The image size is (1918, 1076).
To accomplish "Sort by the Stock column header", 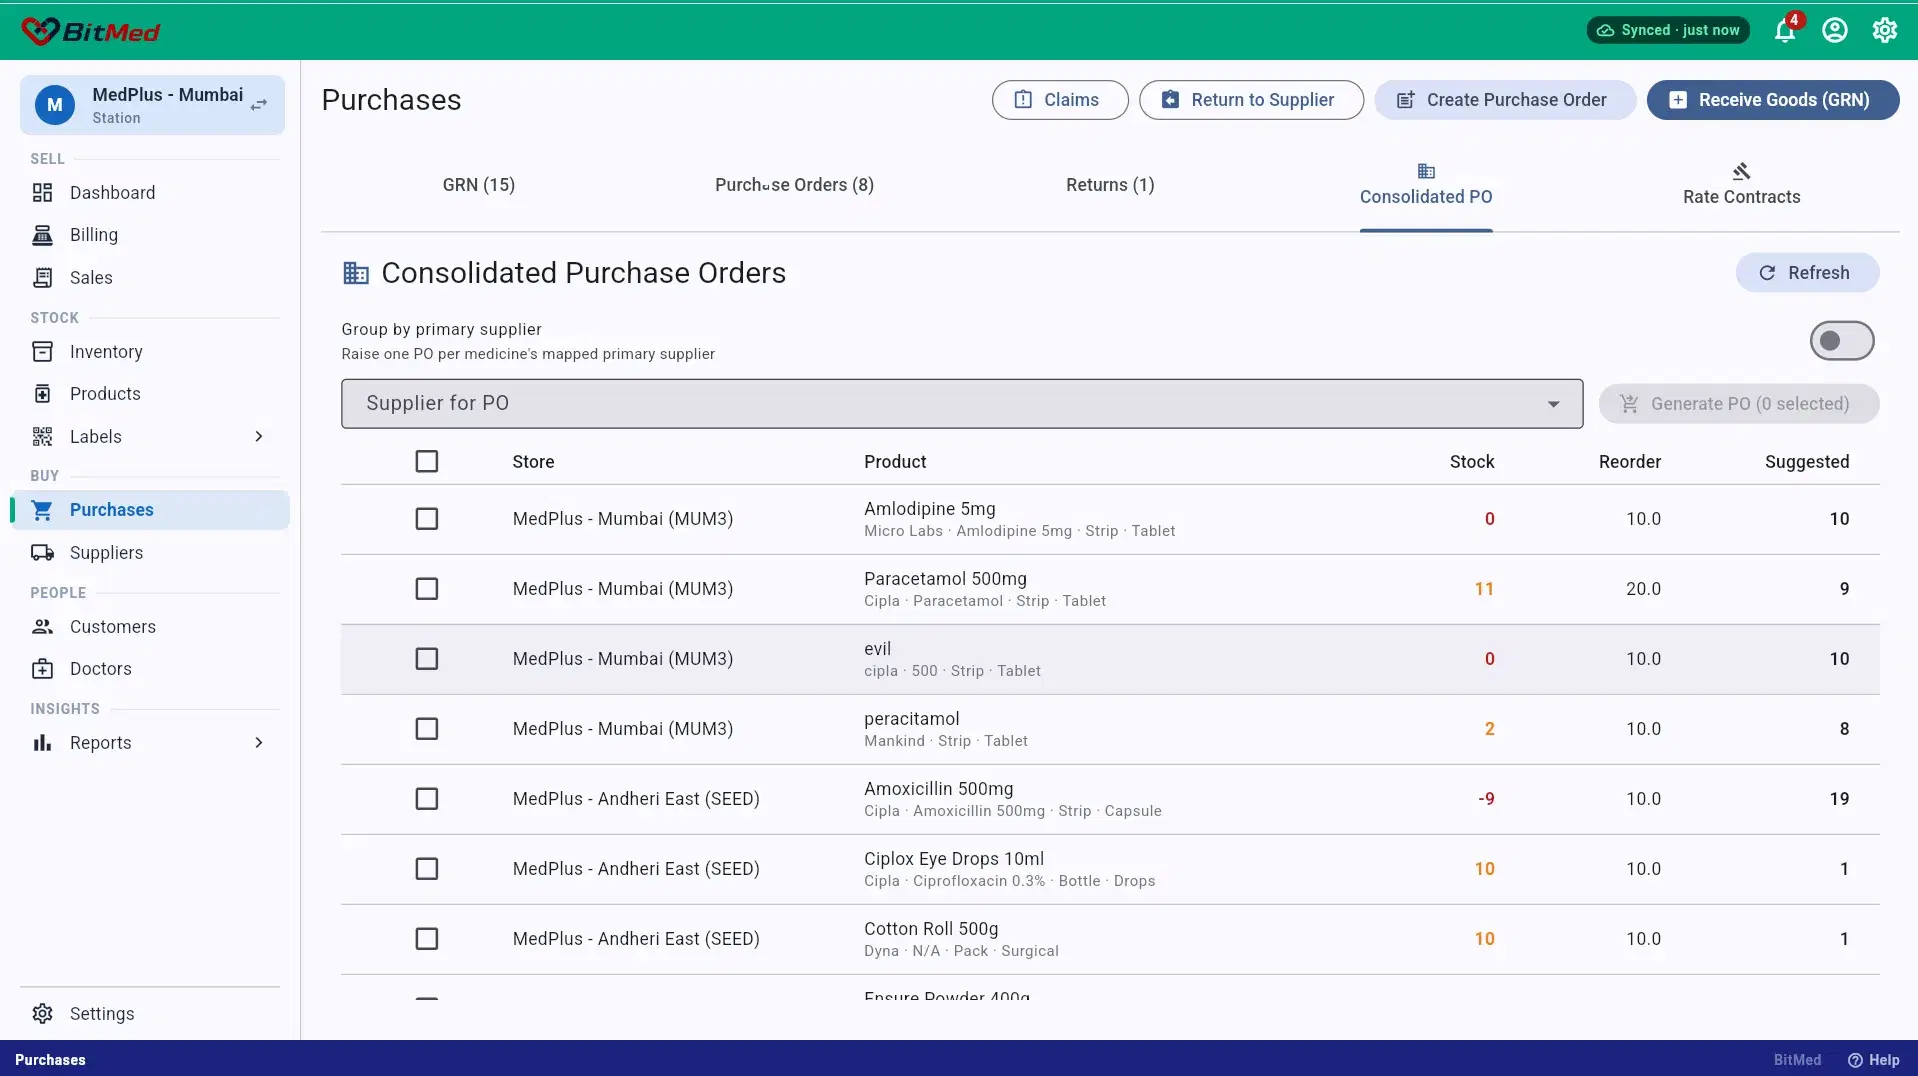I will pyautogui.click(x=1472, y=462).
